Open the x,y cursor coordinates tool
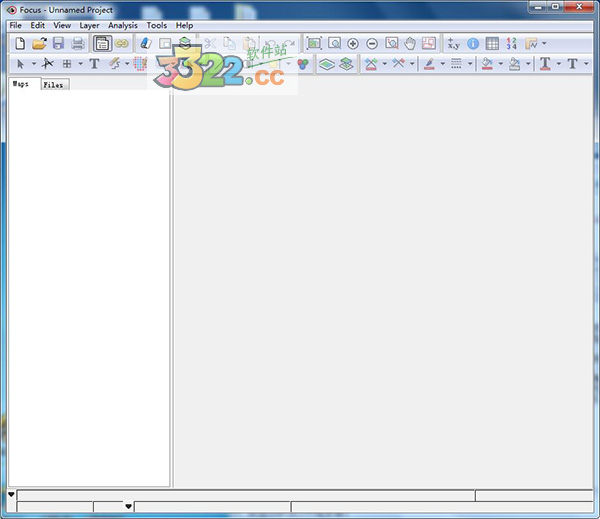600x519 pixels. pos(453,44)
